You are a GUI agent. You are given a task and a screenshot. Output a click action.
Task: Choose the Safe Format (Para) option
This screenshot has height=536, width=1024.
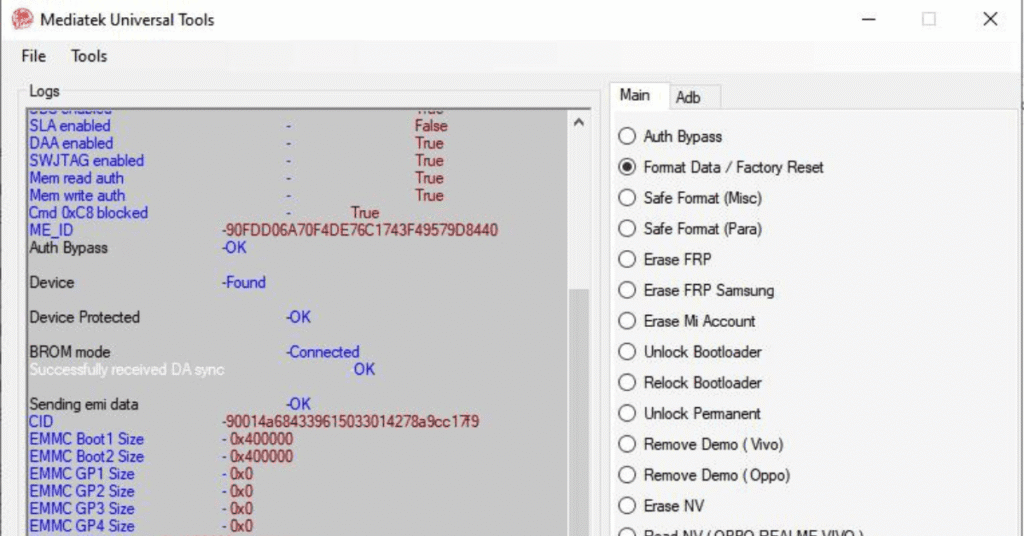tap(690, 229)
